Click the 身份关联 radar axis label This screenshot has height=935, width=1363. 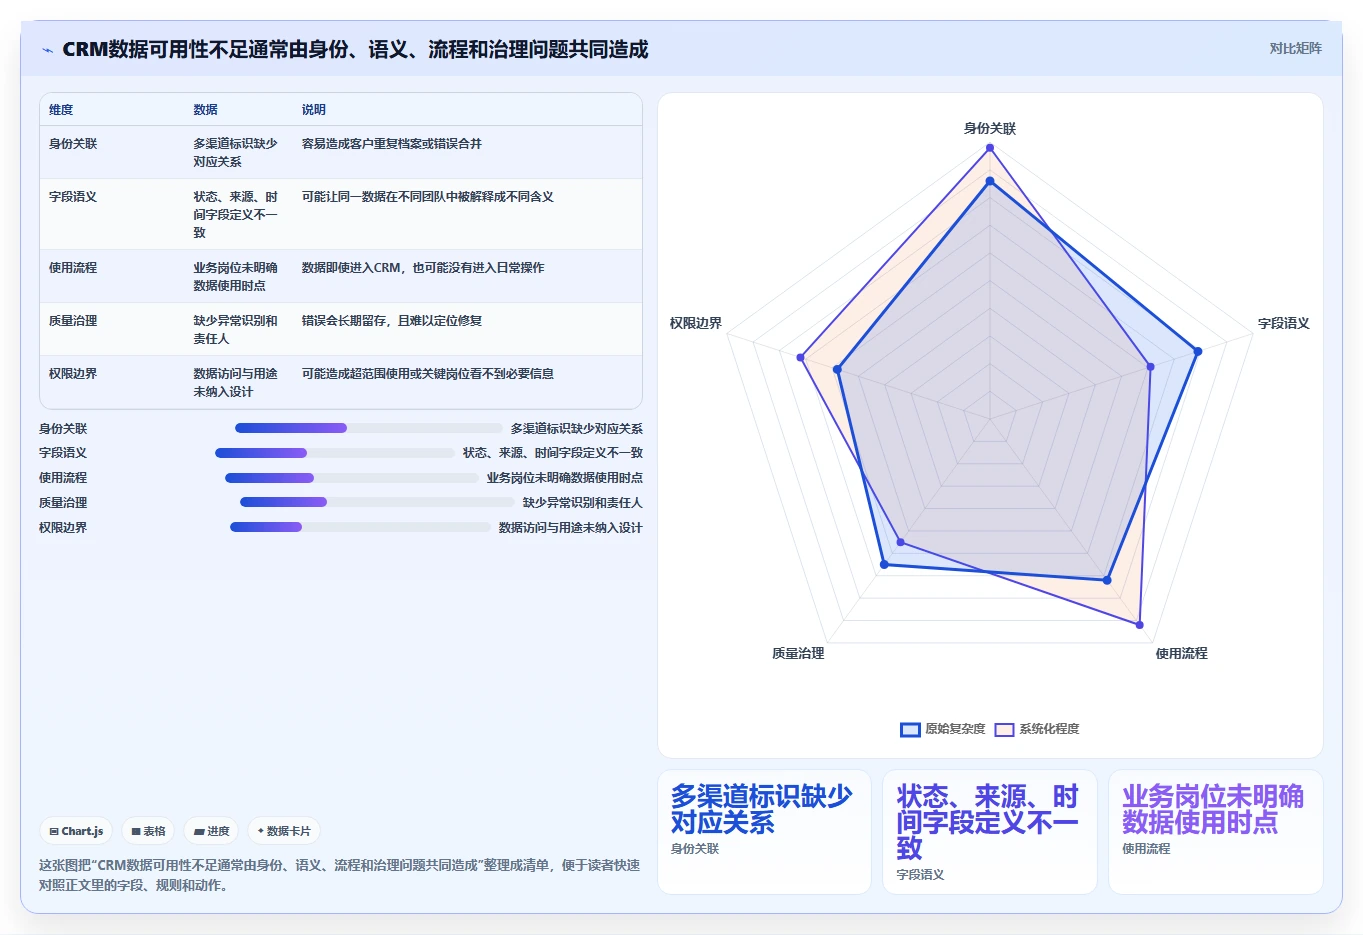pos(990,128)
